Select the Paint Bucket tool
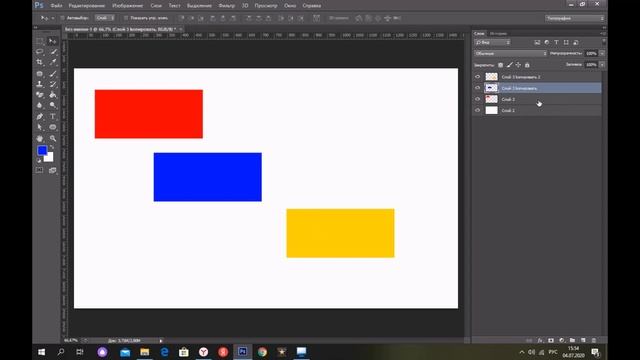The image size is (640, 360). [53, 95]
